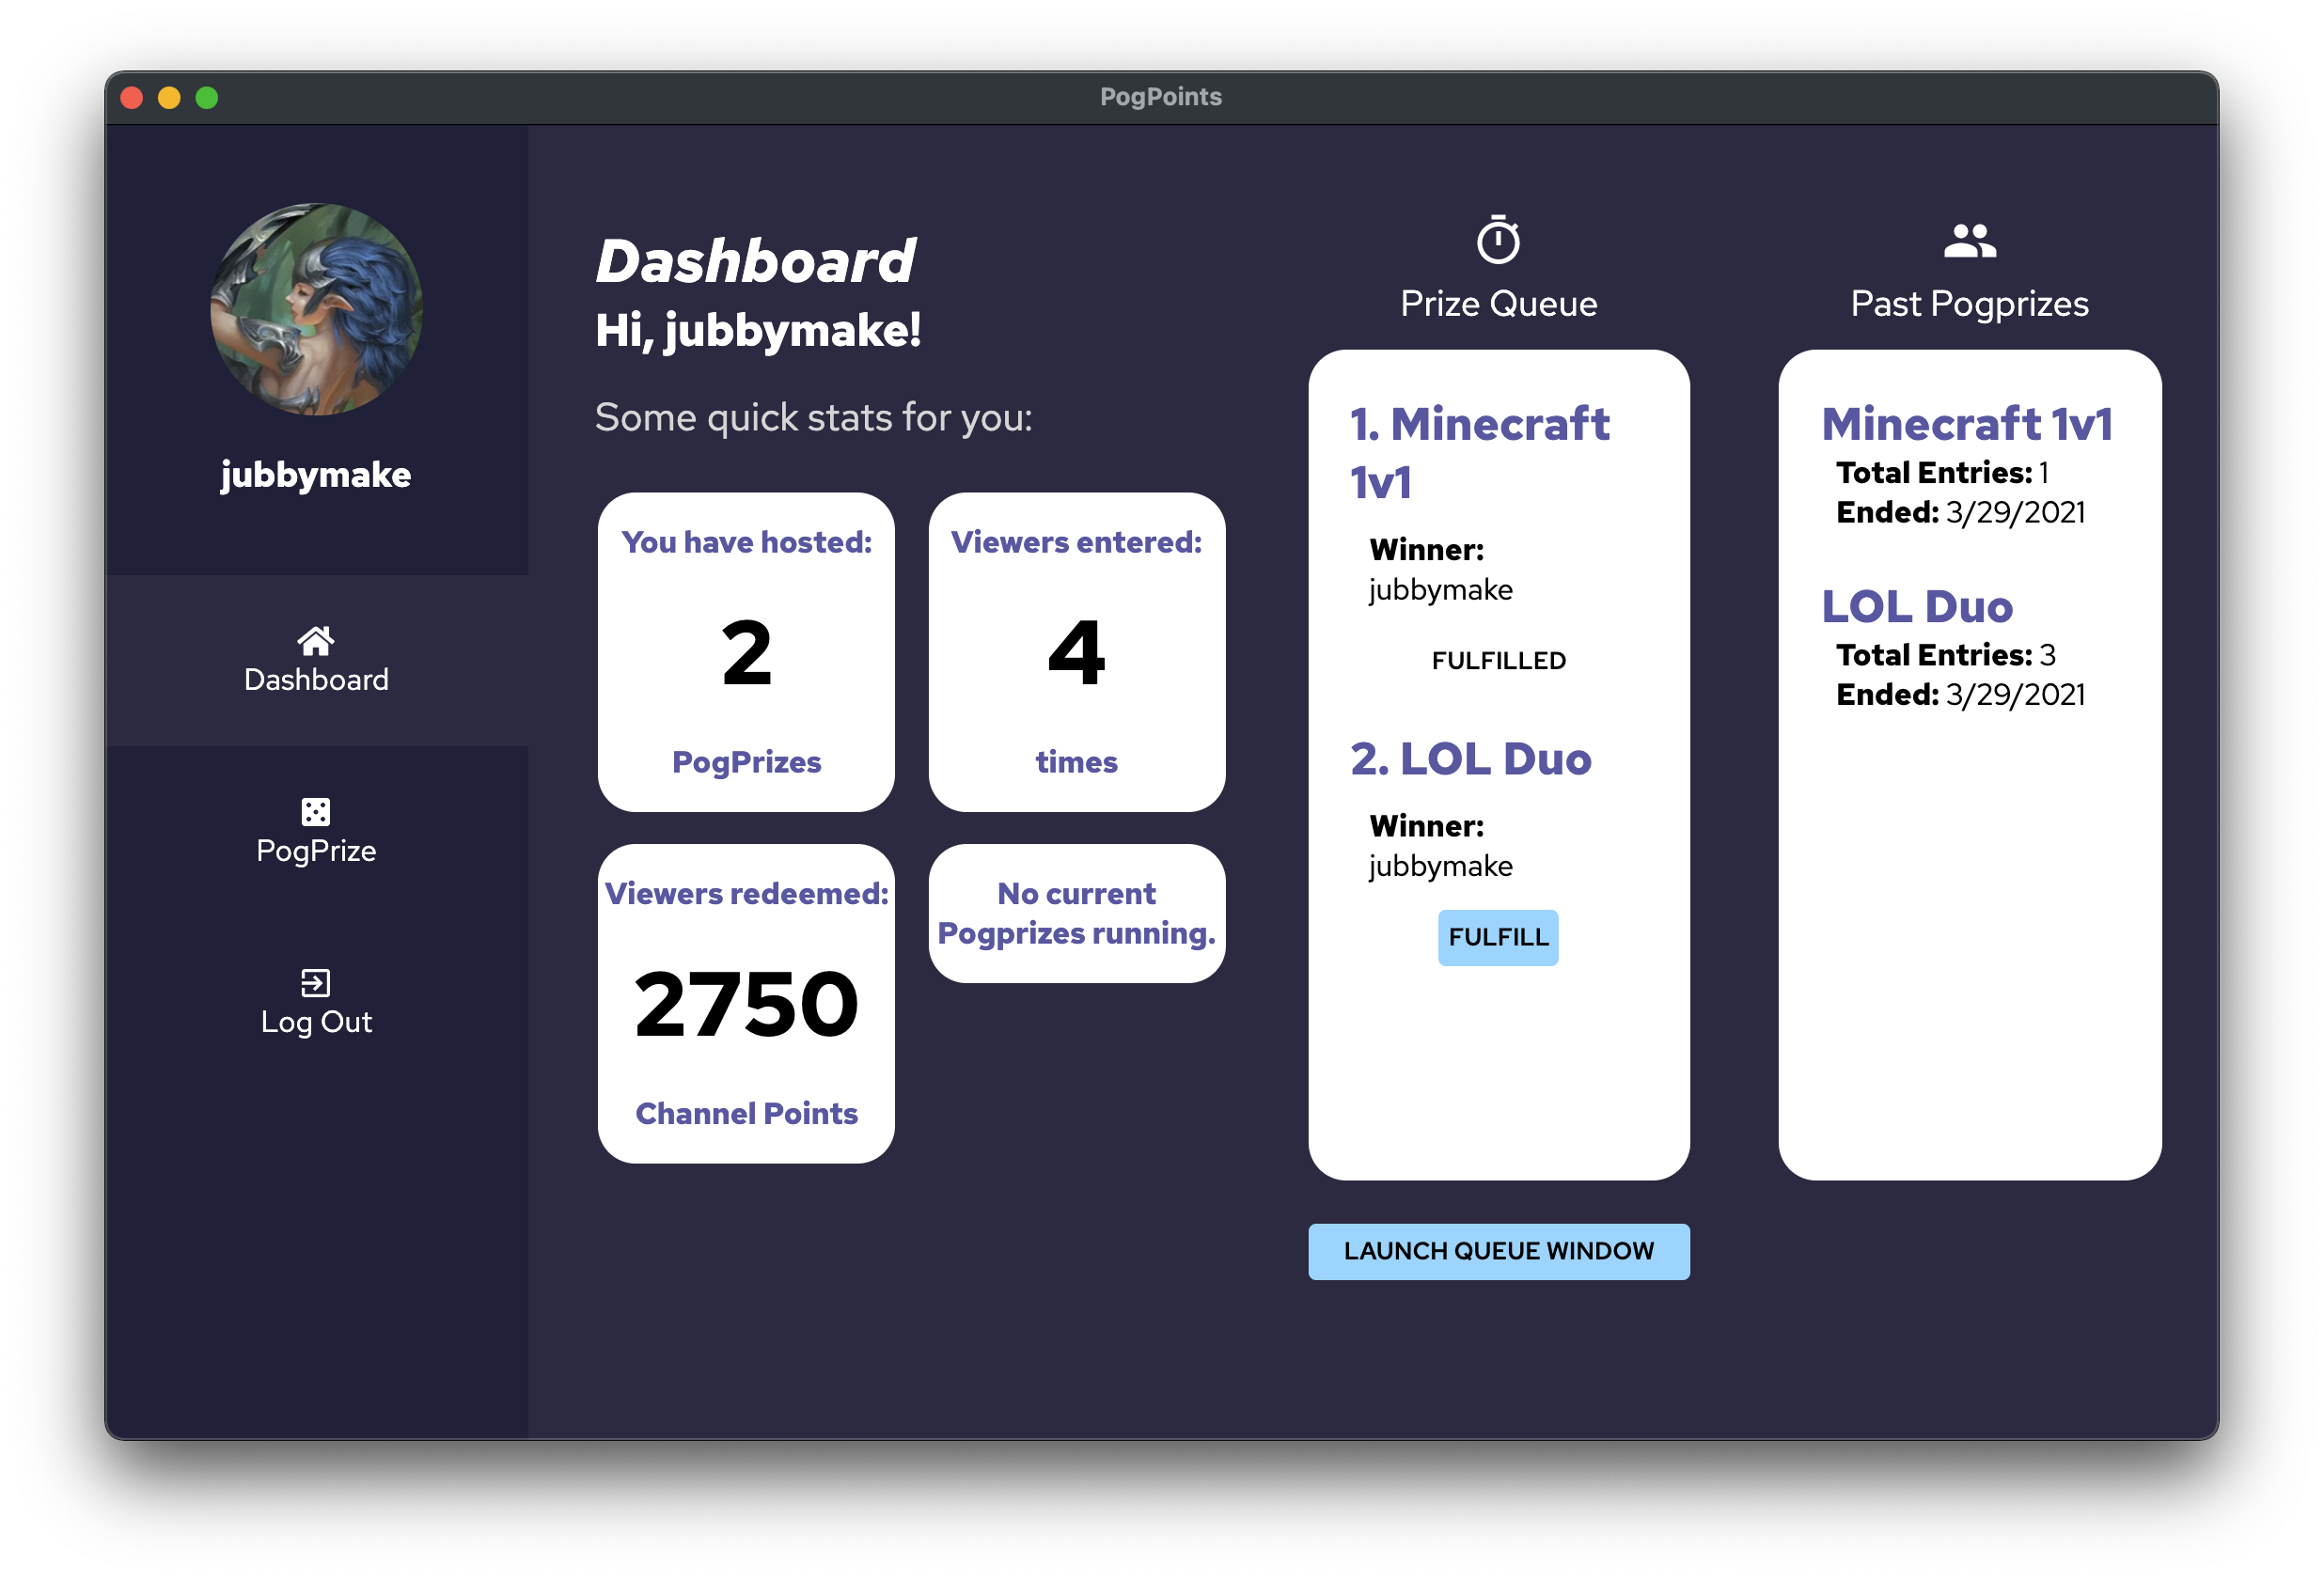The height and width of the screenshot is (1579, 2324).
Task: Click the You have hosted stats card
Action: (x=746, y=652)
